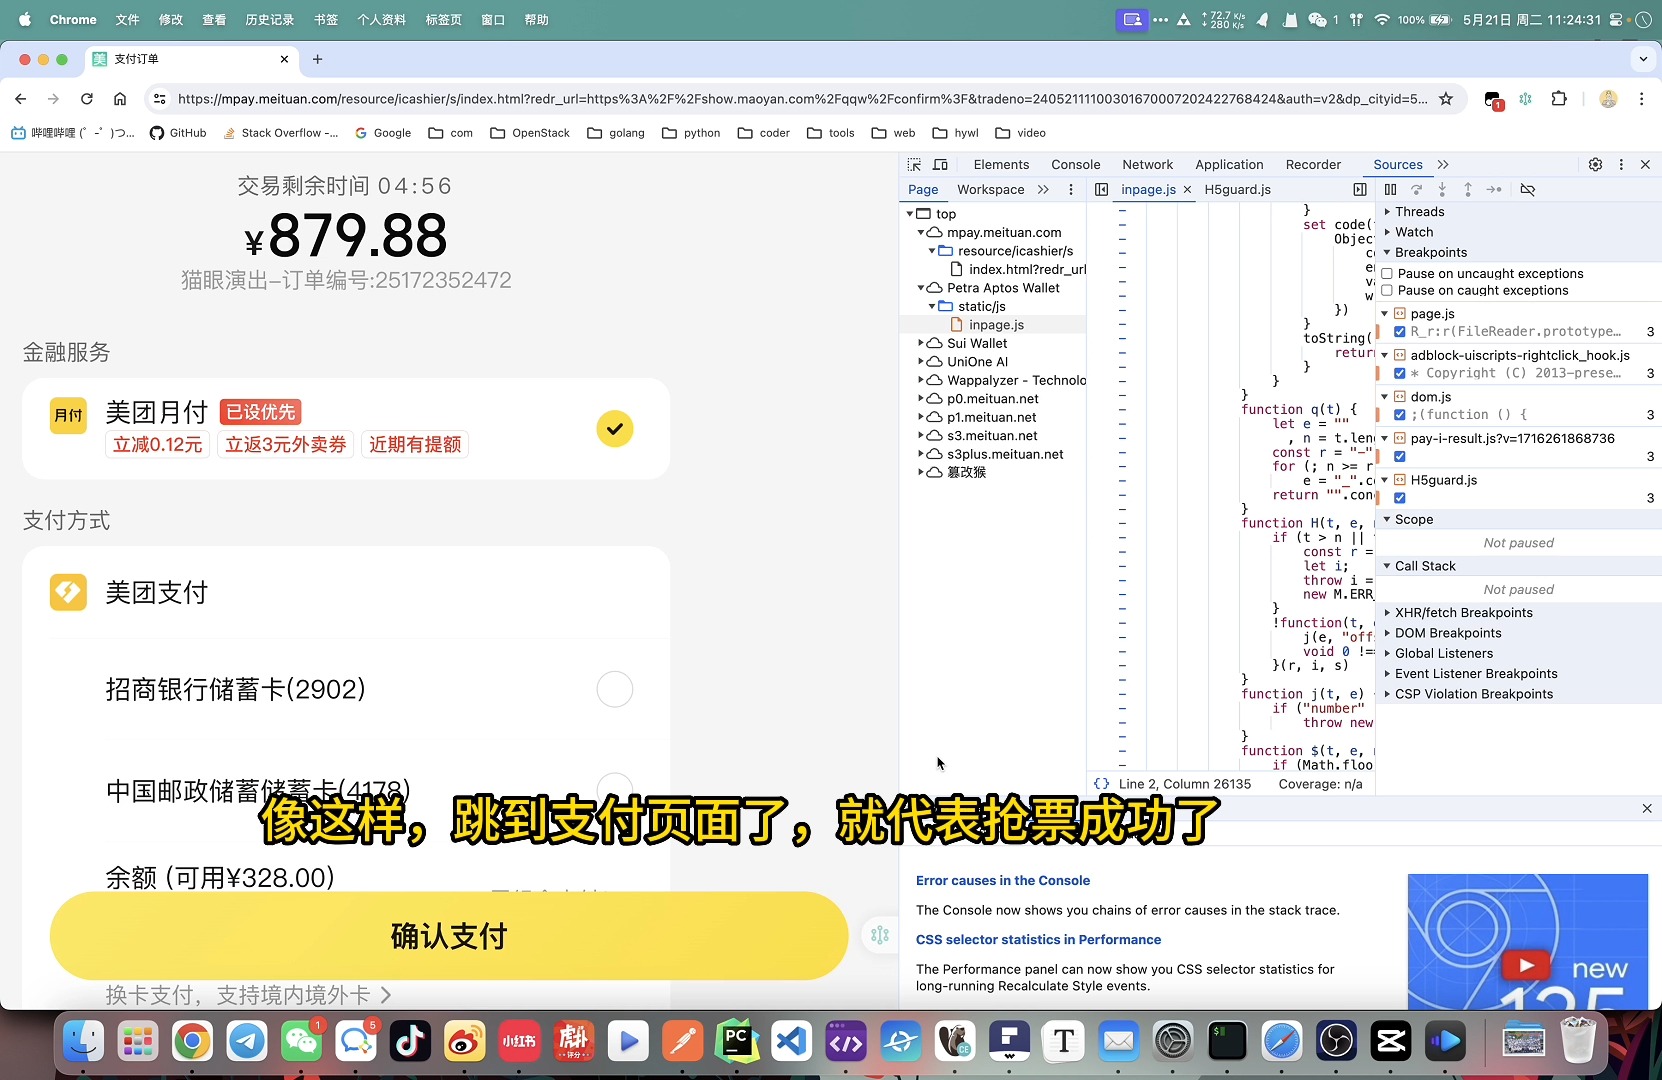Image resolution: width=1662 pixels, height=1080 pixels.
Task: Toggle the deactivate breakpoints icon
Action: (1528, 190)
